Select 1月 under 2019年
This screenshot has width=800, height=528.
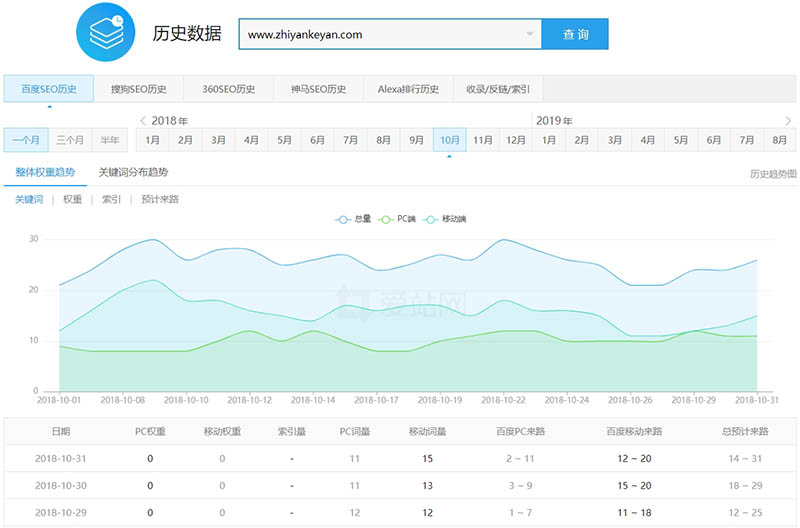pyautogui.click(x=548, y=140)
